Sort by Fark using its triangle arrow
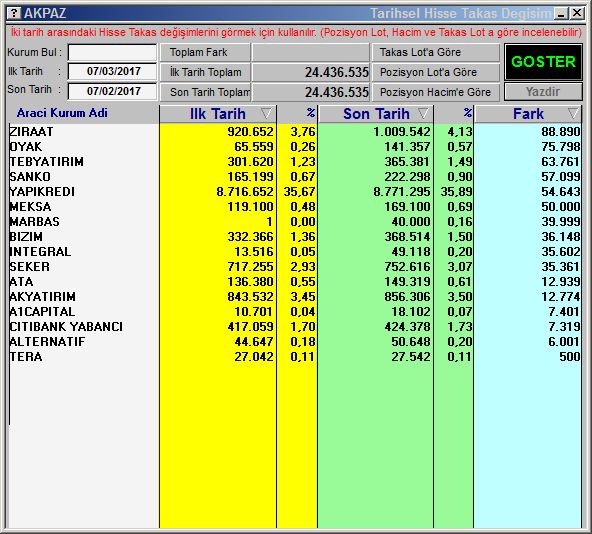Image resolution: width=592 pixels, height=534 pixels. (573, 113)
